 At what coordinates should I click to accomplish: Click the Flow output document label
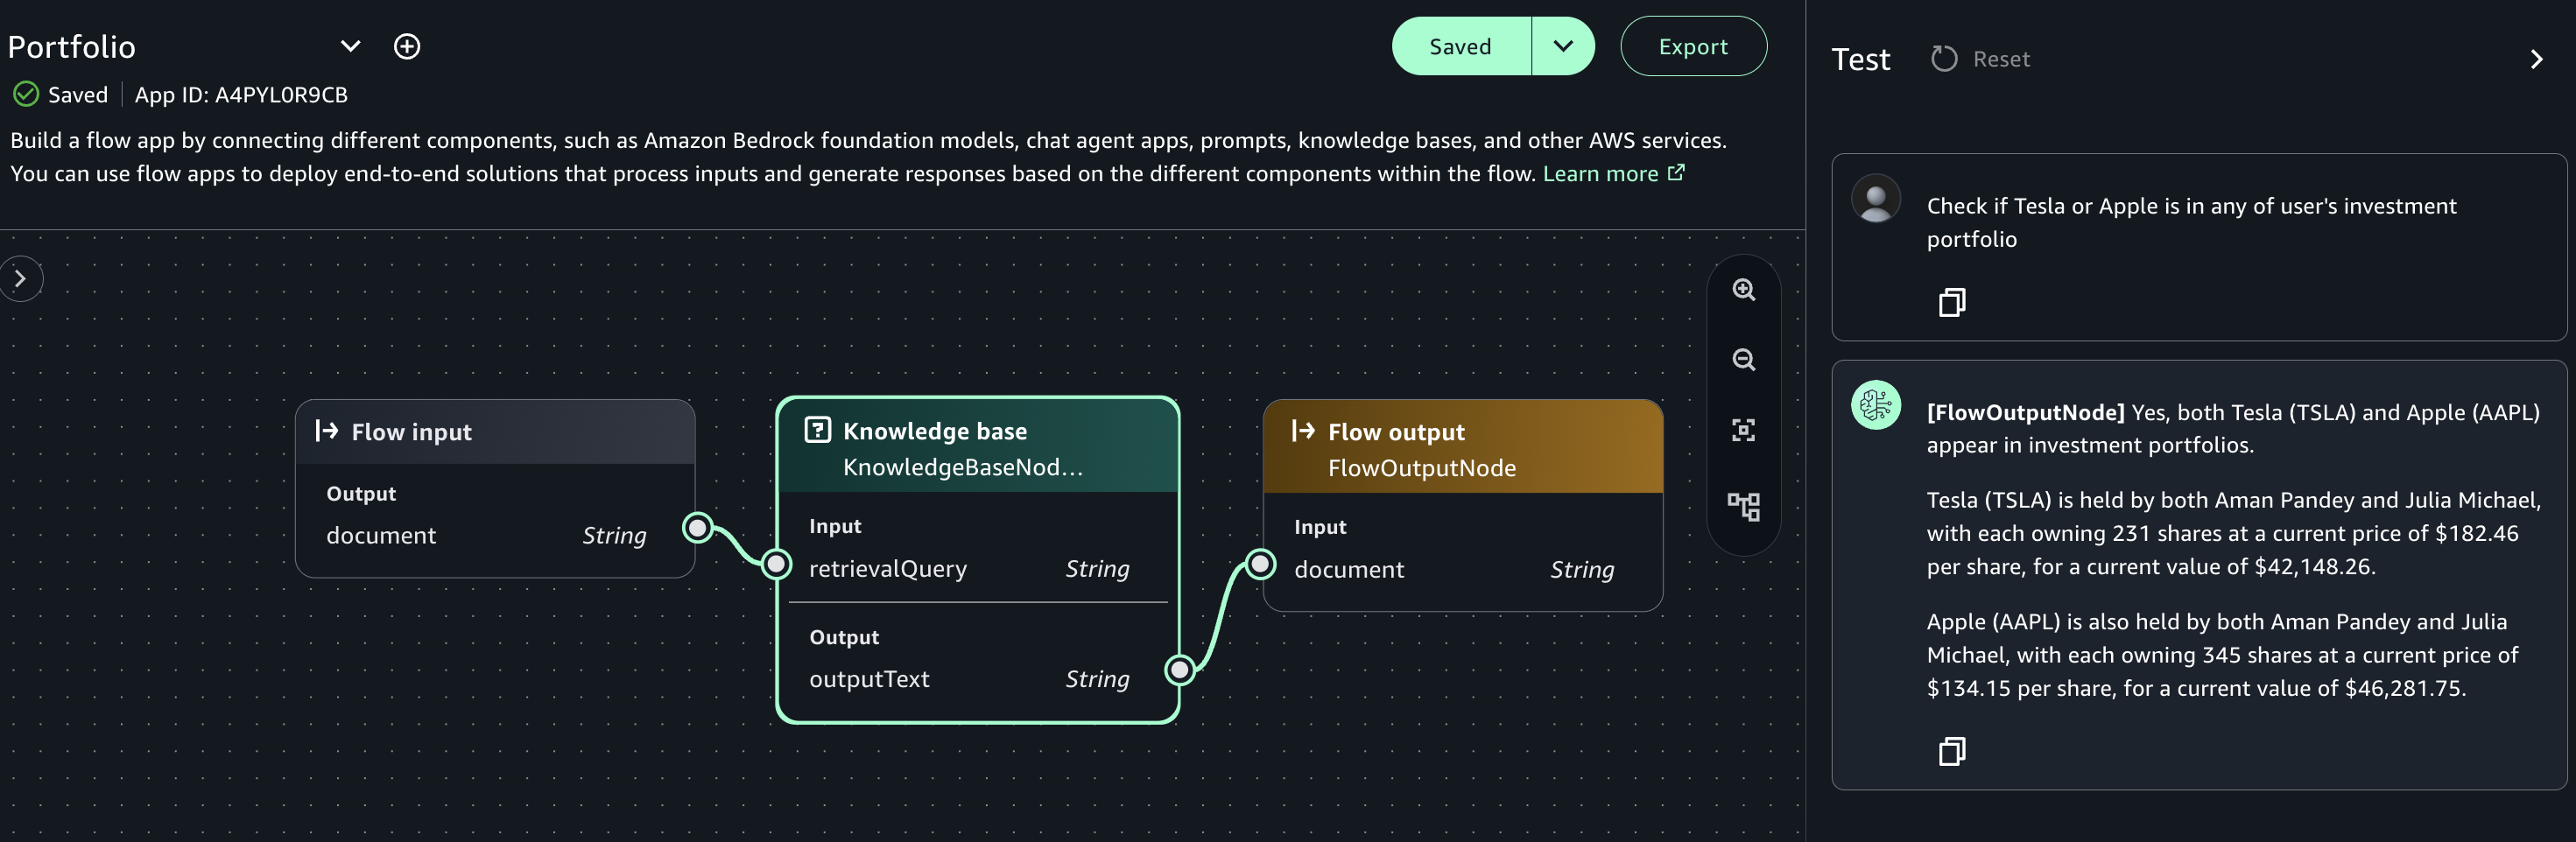(1349, 570)
